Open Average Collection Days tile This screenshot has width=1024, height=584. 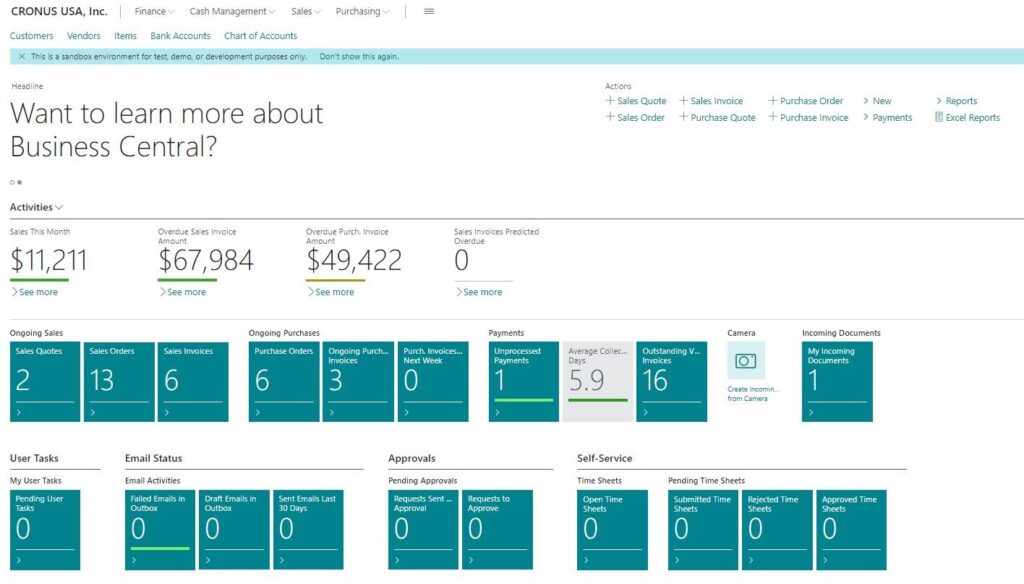598,381
